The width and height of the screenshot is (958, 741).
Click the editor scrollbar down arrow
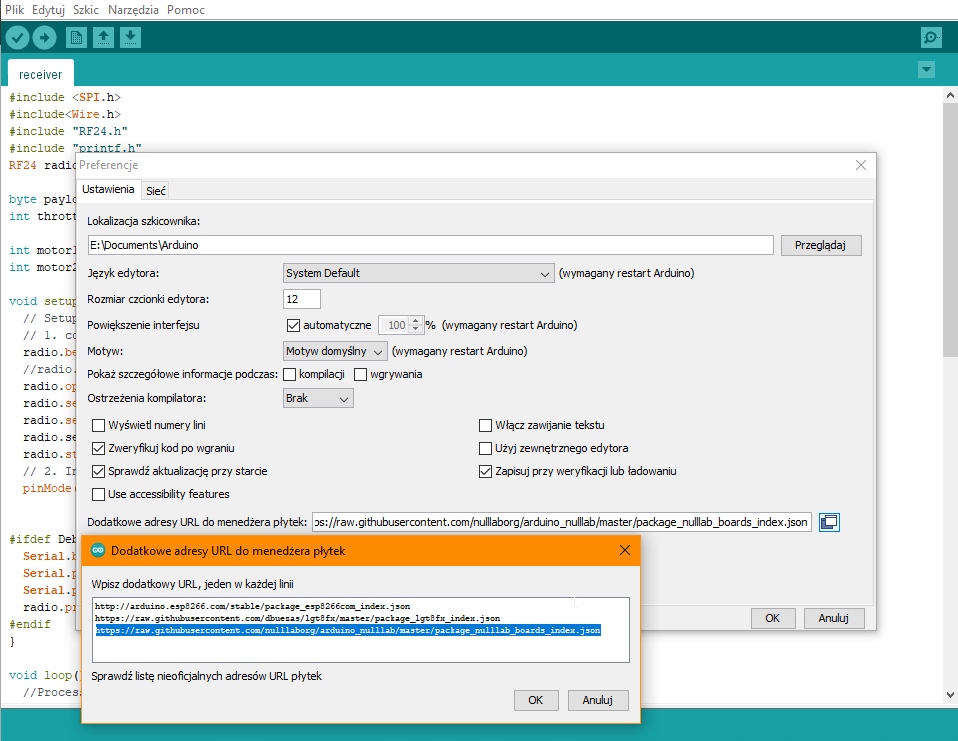[x=950, y=694]
